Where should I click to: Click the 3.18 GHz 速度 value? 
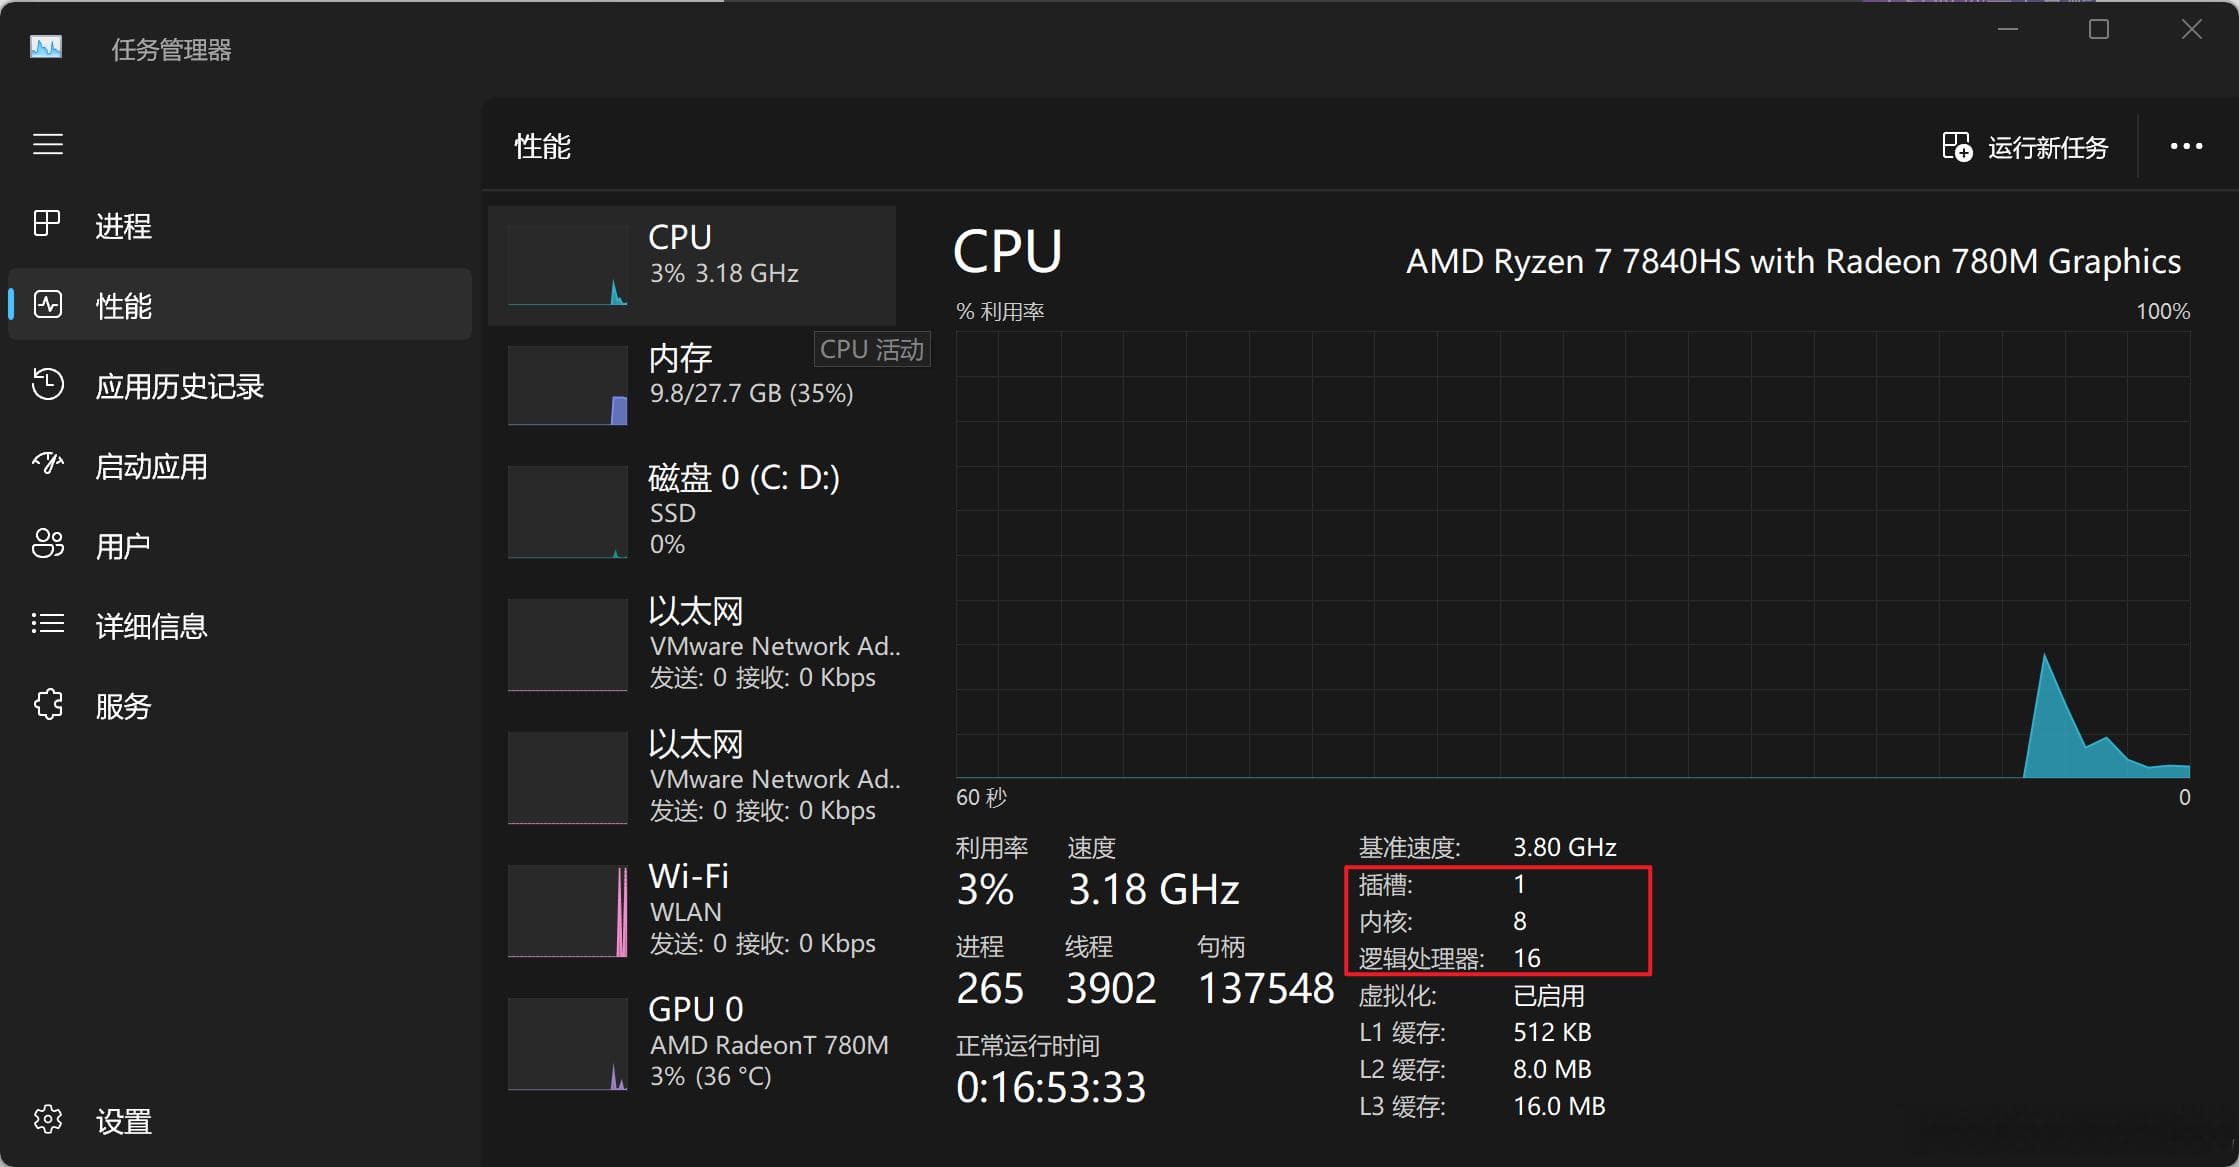pos(1154,889)
